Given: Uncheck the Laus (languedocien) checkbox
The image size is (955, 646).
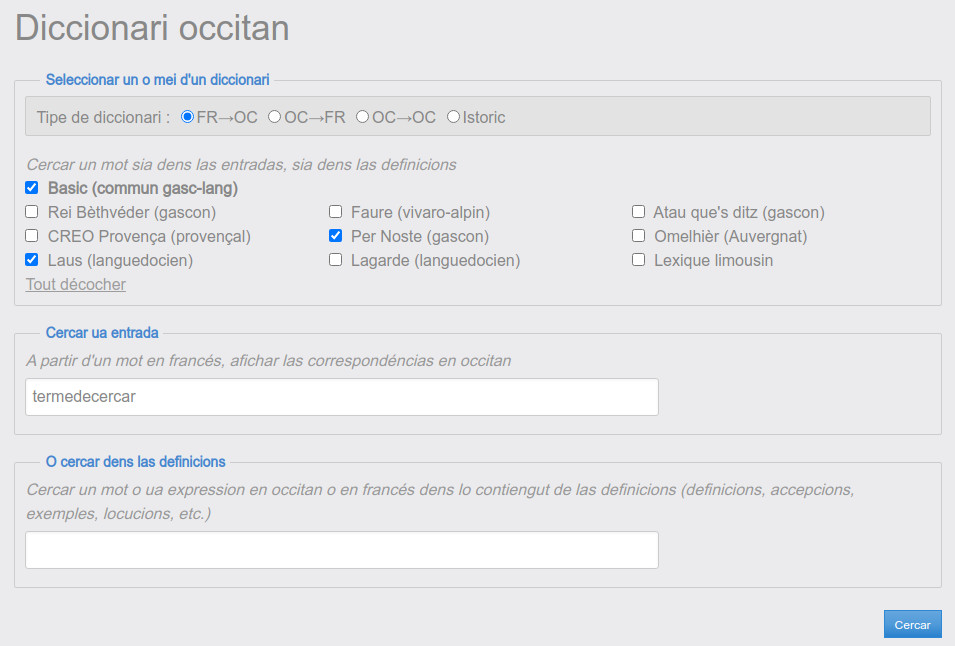Looking at the screenshot, I should (x=32, y=260).
